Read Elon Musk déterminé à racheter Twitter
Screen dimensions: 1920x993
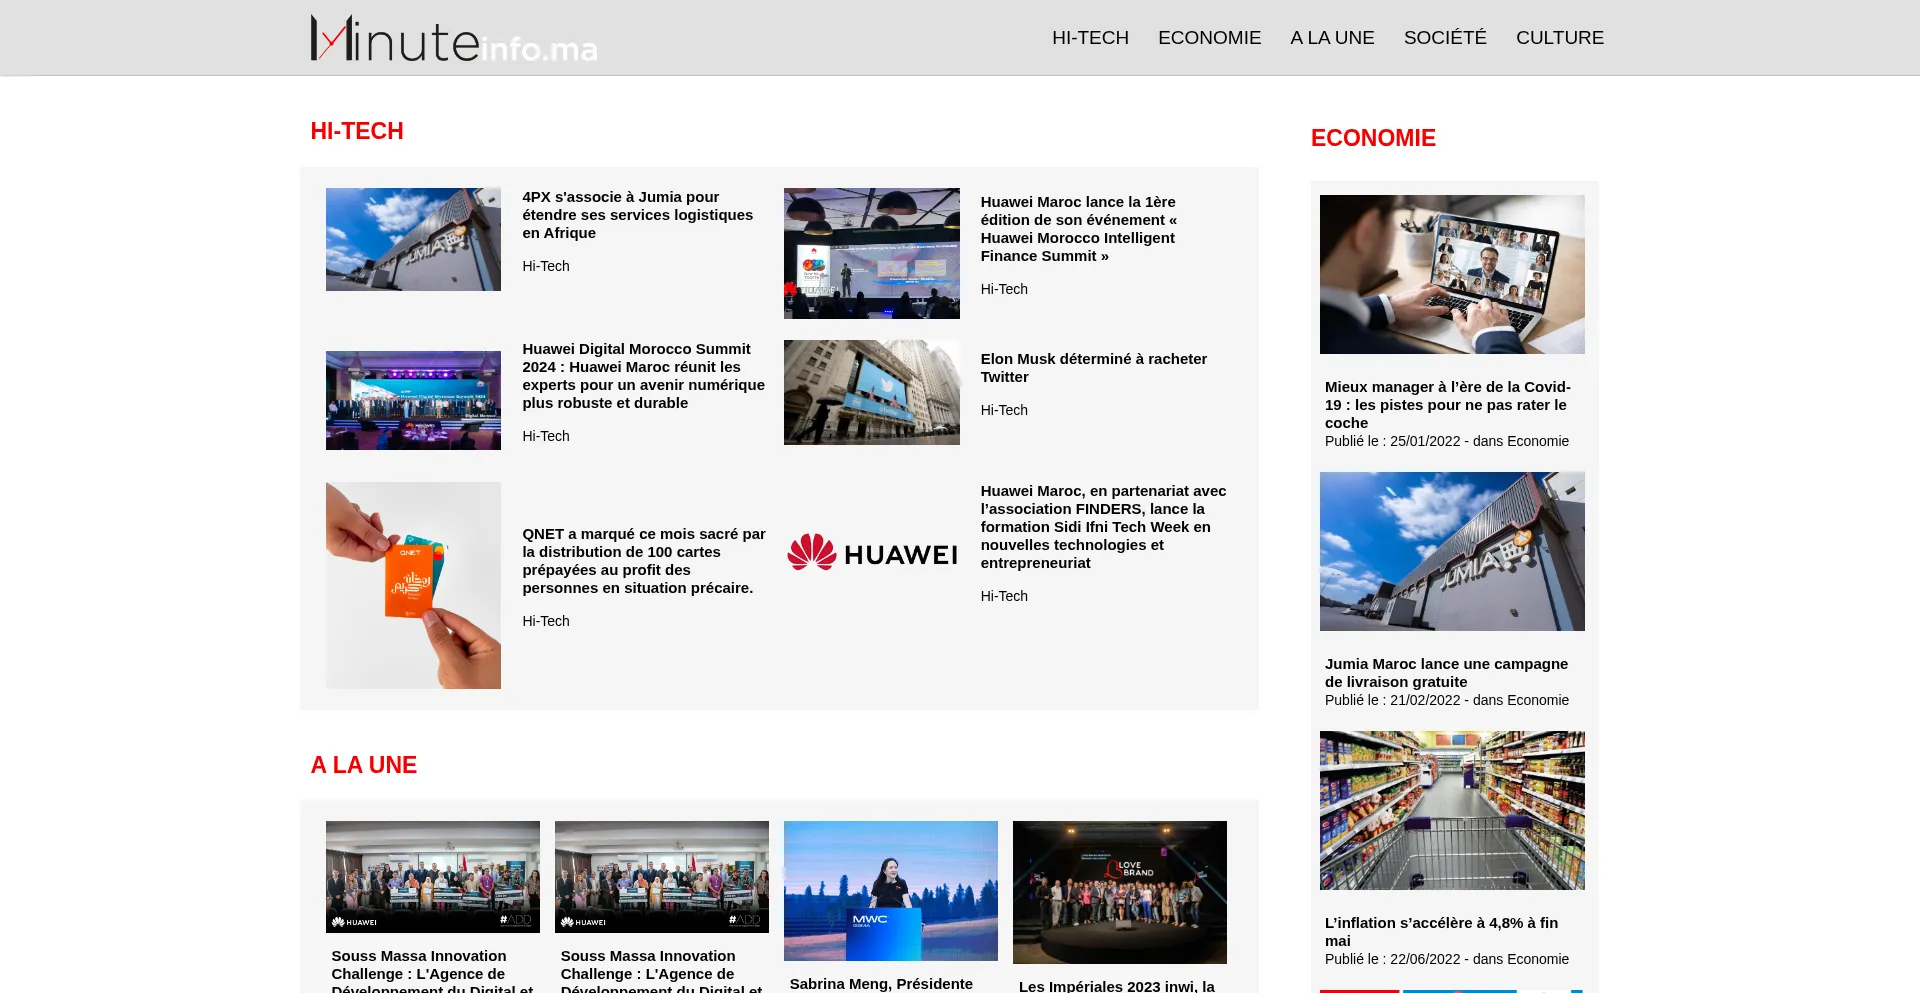click(x=1094, y=368)
